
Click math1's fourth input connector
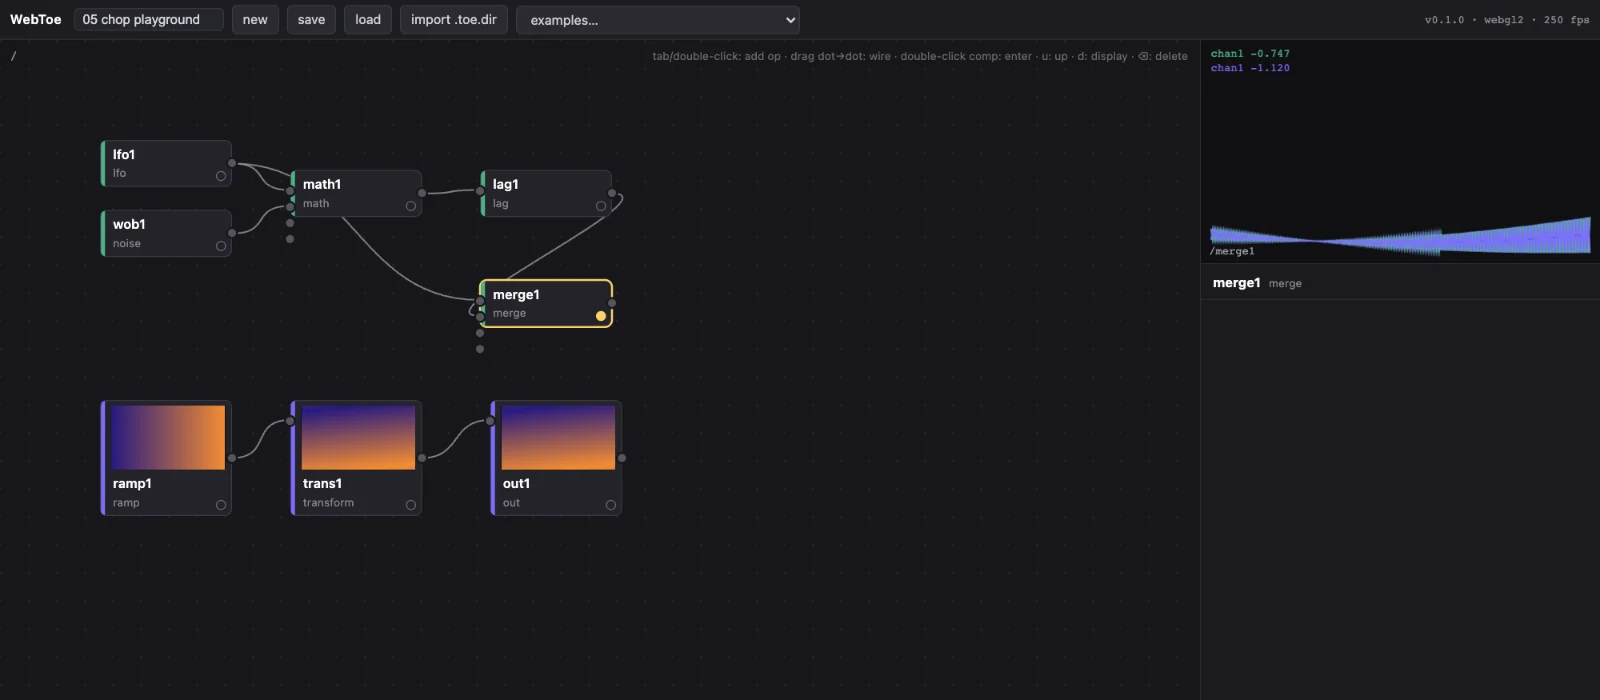tap(290, 239)
